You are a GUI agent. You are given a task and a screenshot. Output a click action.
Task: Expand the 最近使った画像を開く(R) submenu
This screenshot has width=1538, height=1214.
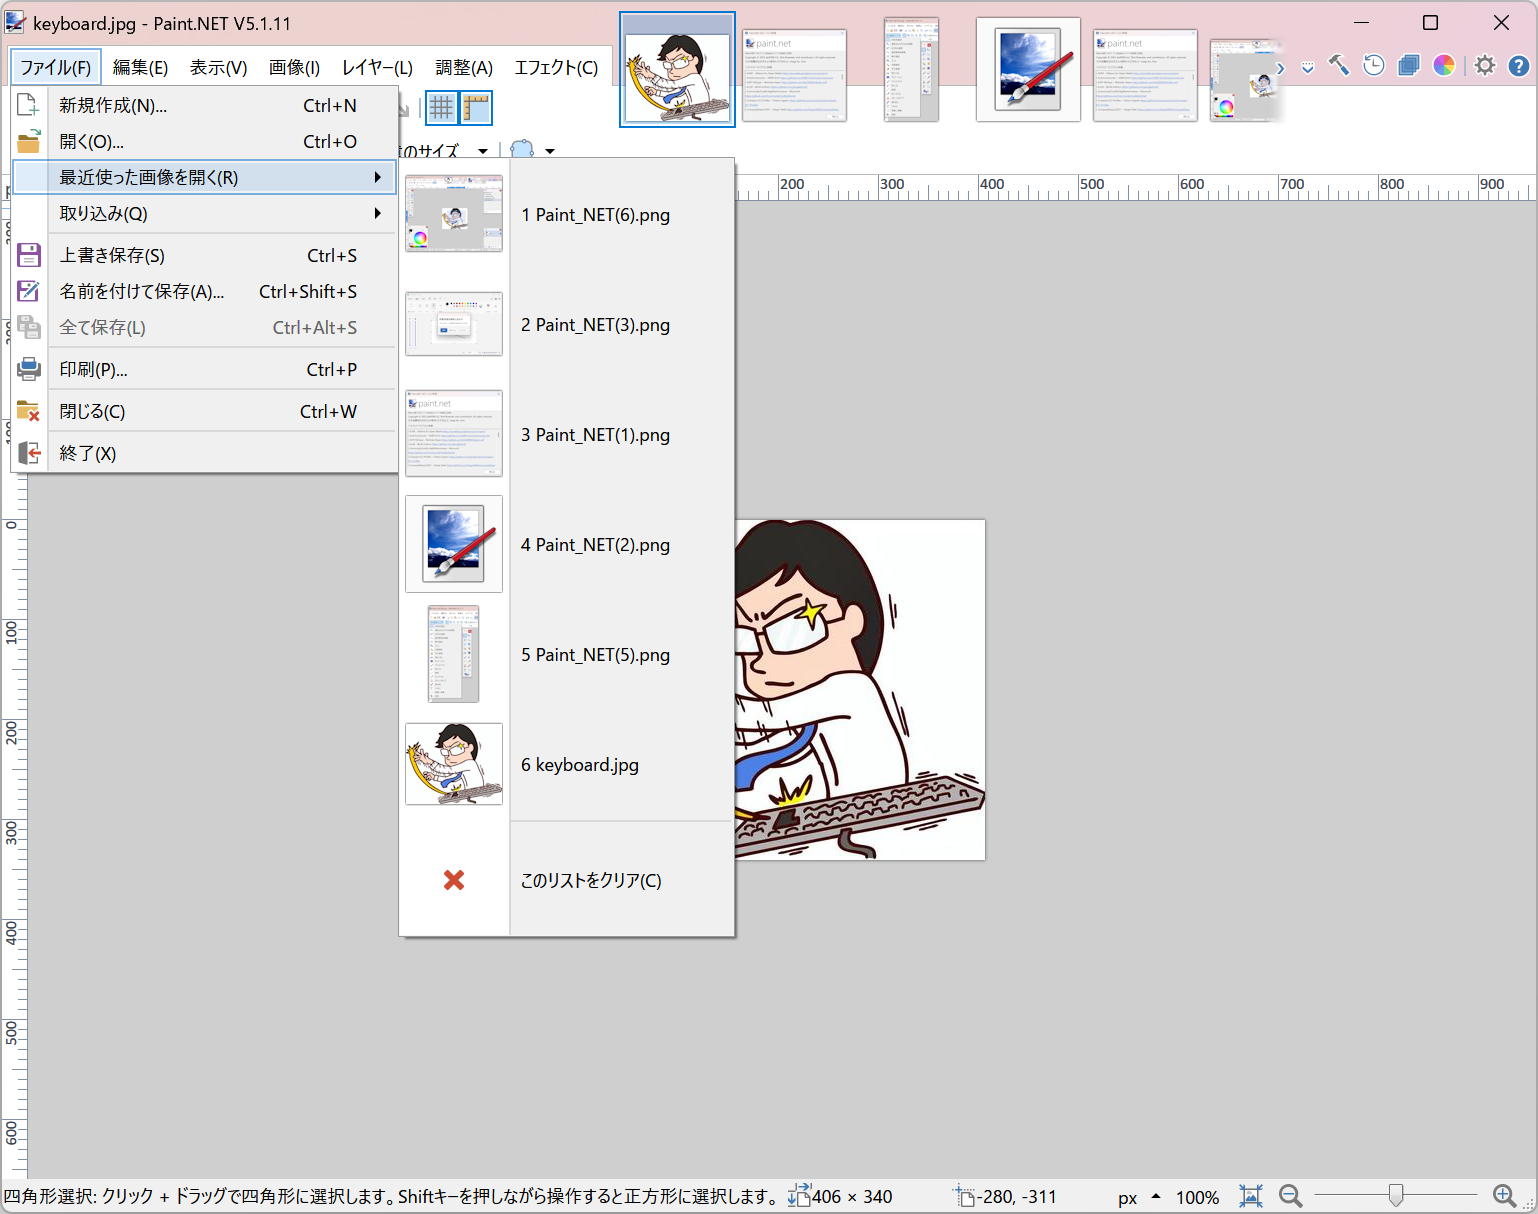click(204, 177)
